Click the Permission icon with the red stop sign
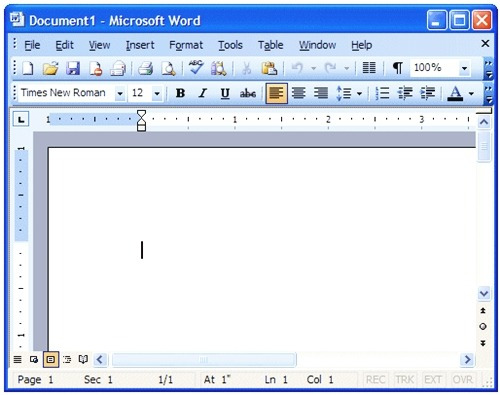 pyautogui.click(x=96, y=68)
